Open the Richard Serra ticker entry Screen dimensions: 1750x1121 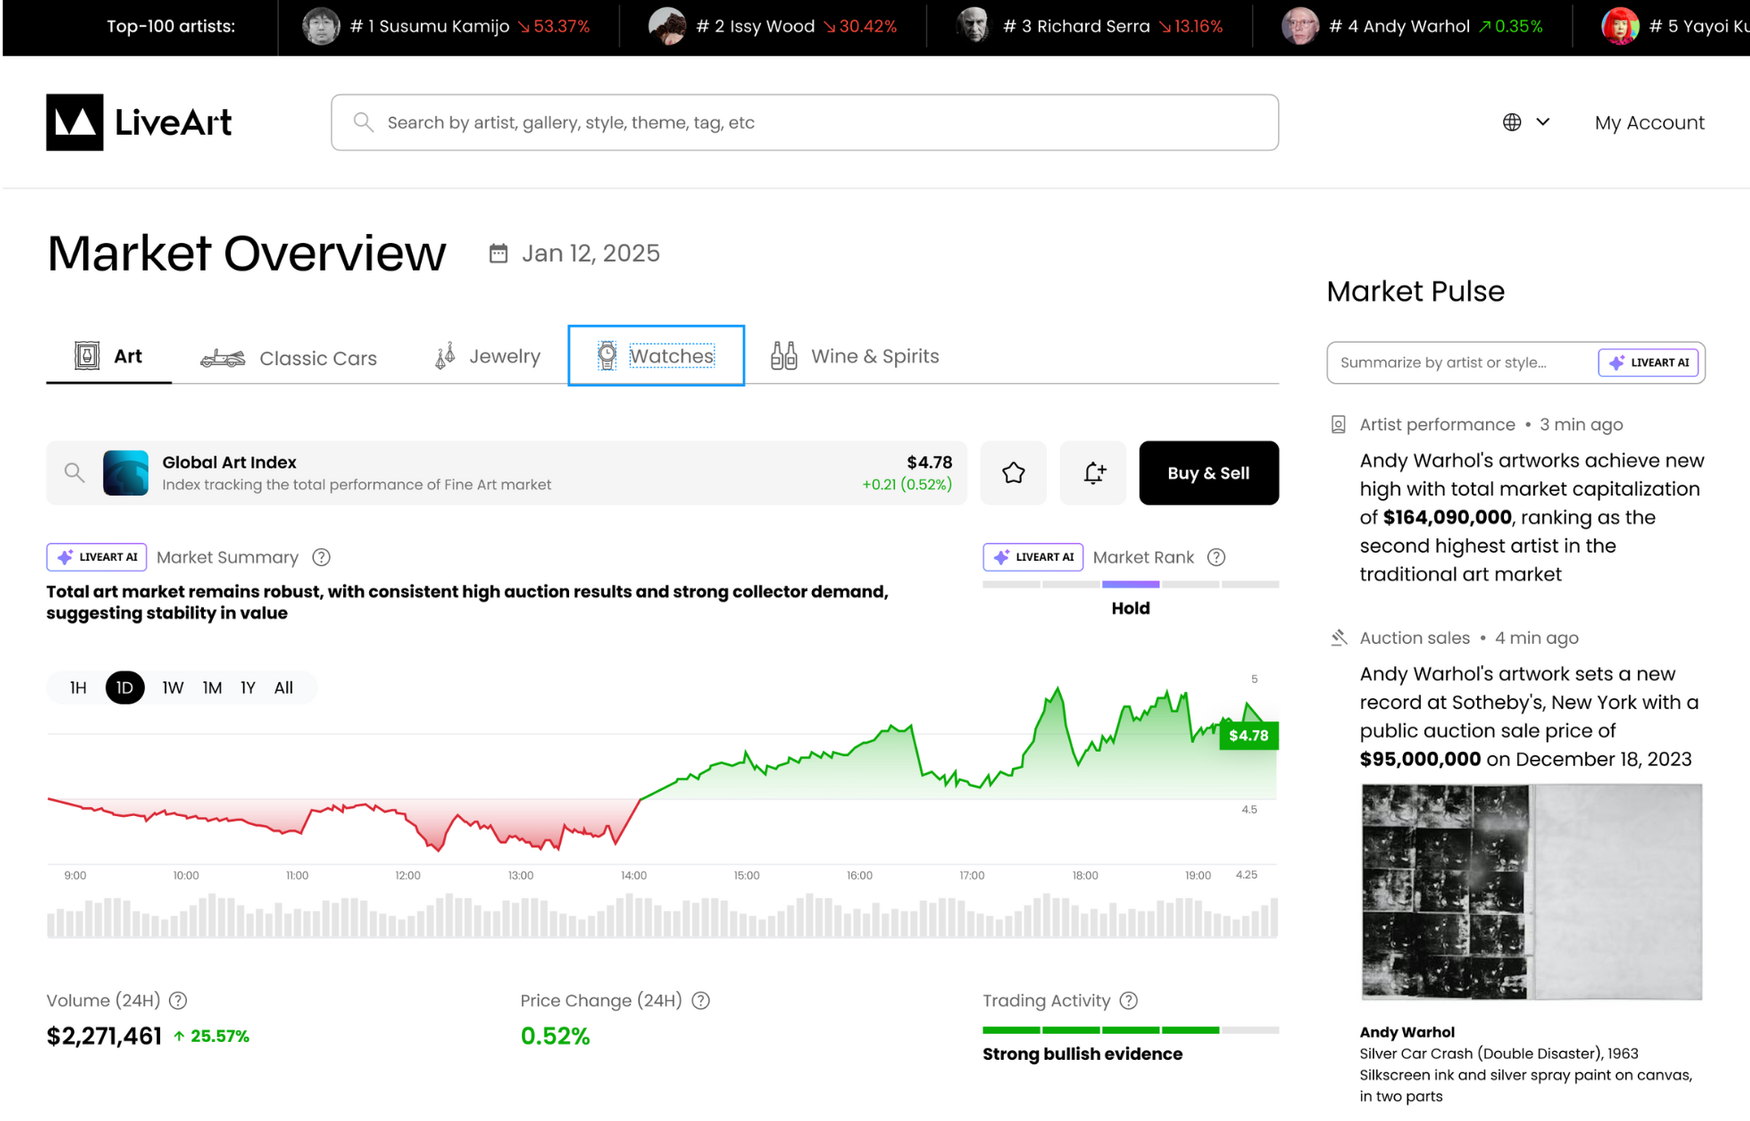(1090, 26)
